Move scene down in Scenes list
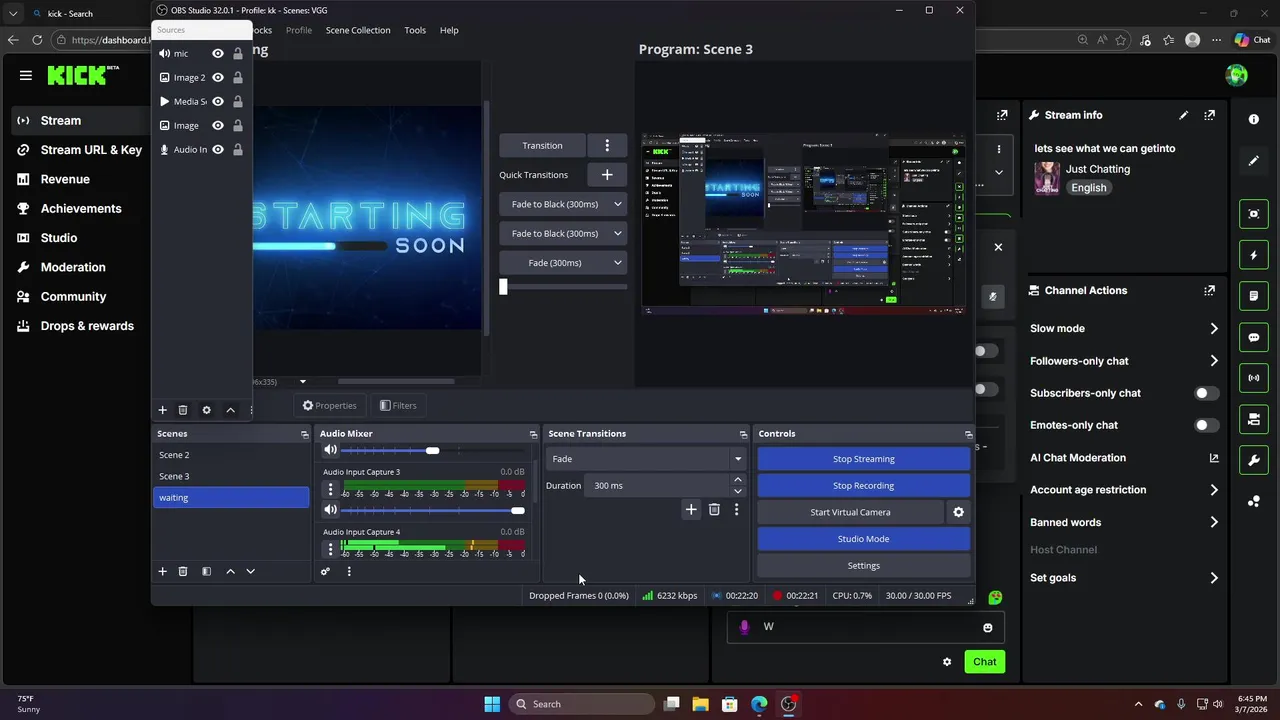Image resolution: width=1280 pixels, height=720 pixels. click(x=250, y=571)
